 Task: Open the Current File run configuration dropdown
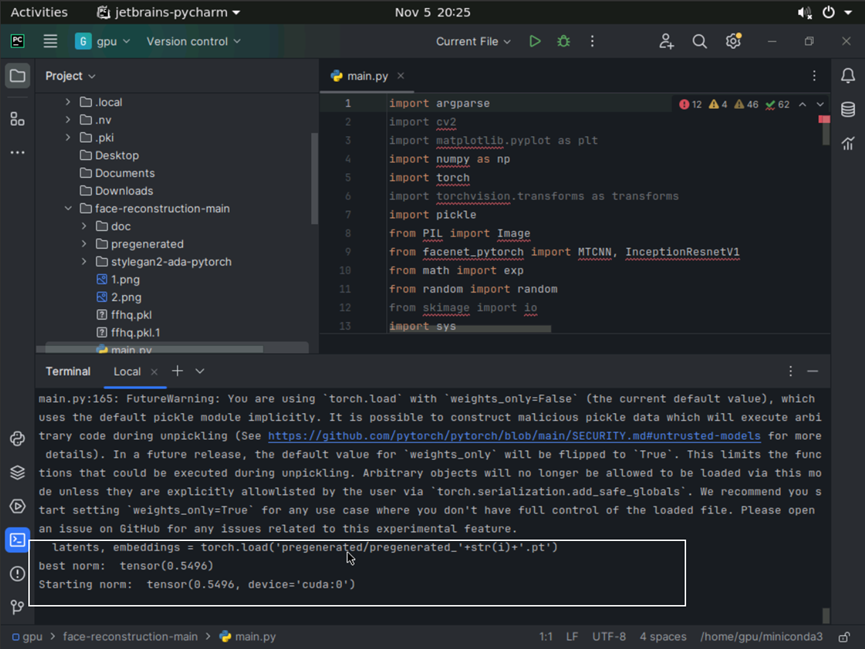pos(473,41)
